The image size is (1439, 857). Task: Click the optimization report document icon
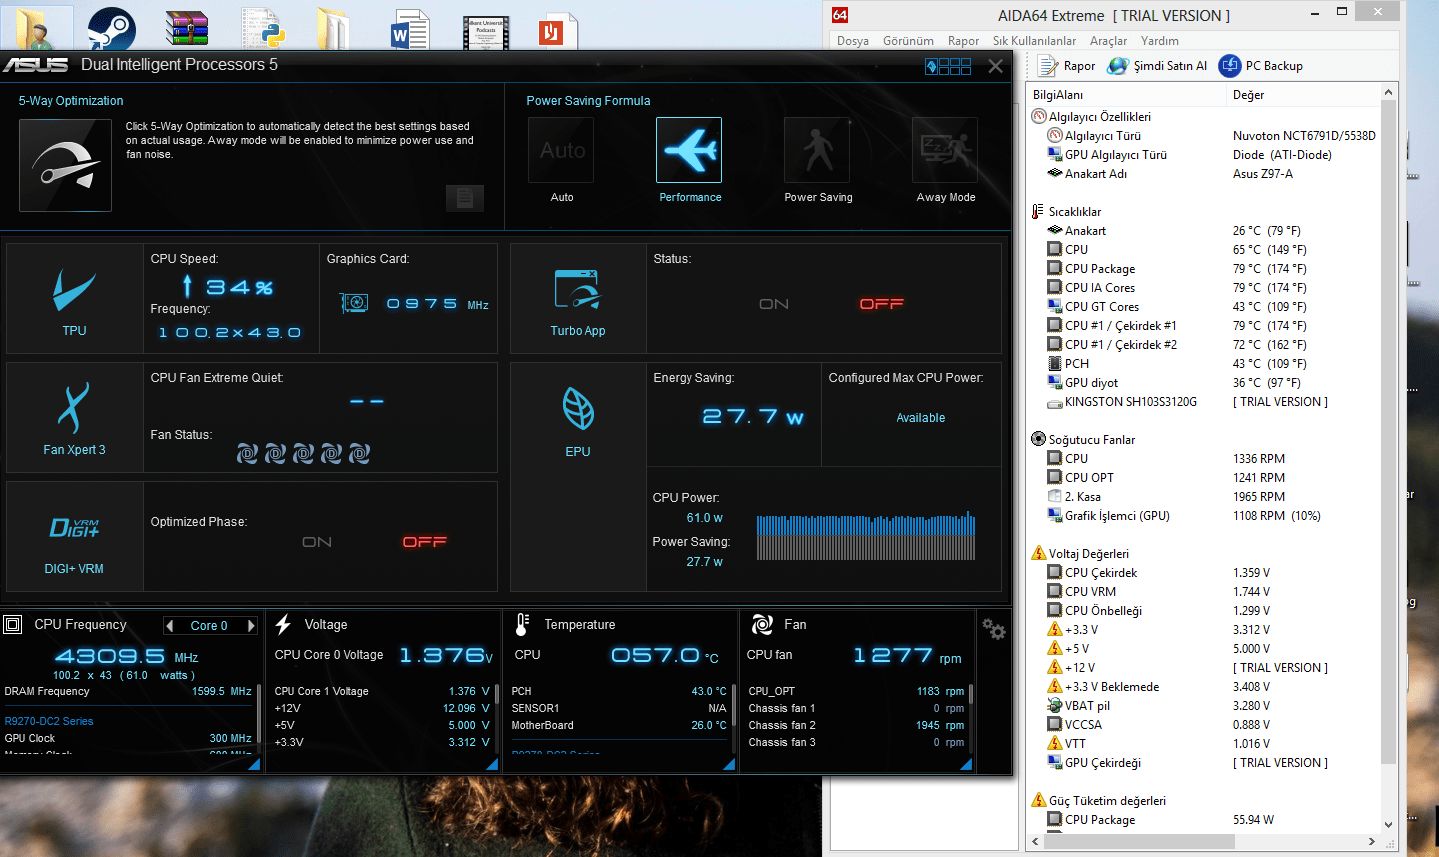(465, 198)
